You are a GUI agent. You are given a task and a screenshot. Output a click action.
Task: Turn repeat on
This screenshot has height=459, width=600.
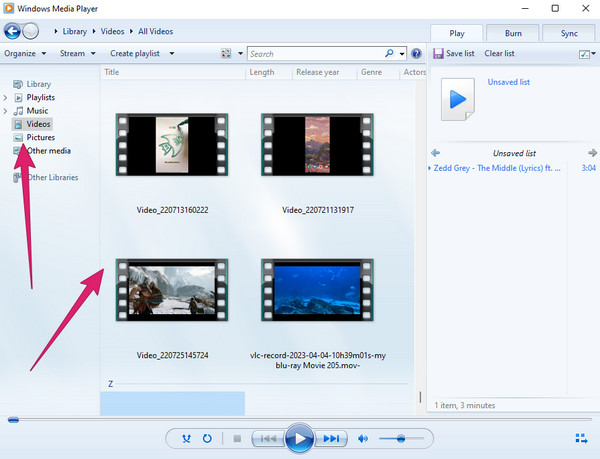coord(207,438)
